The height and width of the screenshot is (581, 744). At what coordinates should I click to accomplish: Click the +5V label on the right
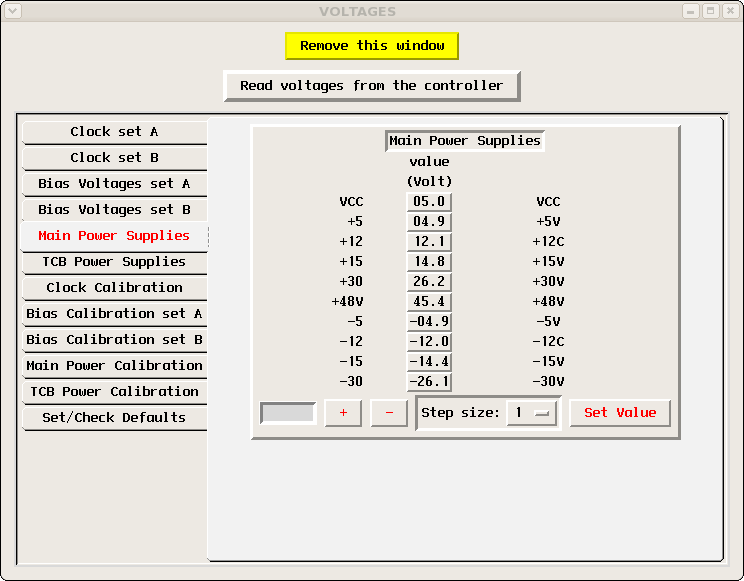pyautogui.click(x=548, y=222)
